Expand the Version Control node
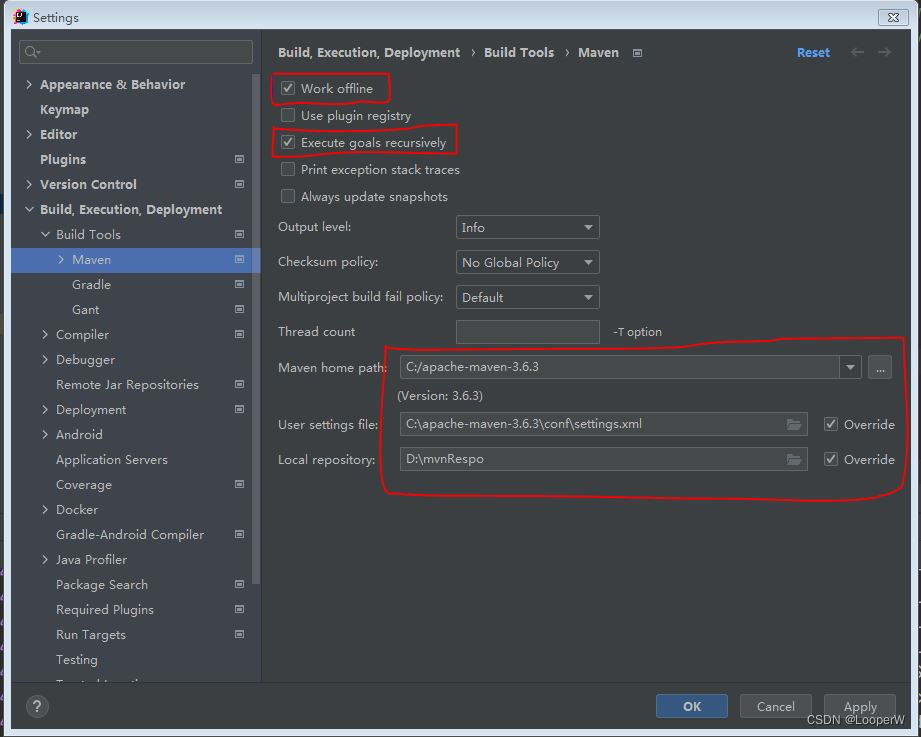This screenshot has width=921, height=737. click(29, 184)
